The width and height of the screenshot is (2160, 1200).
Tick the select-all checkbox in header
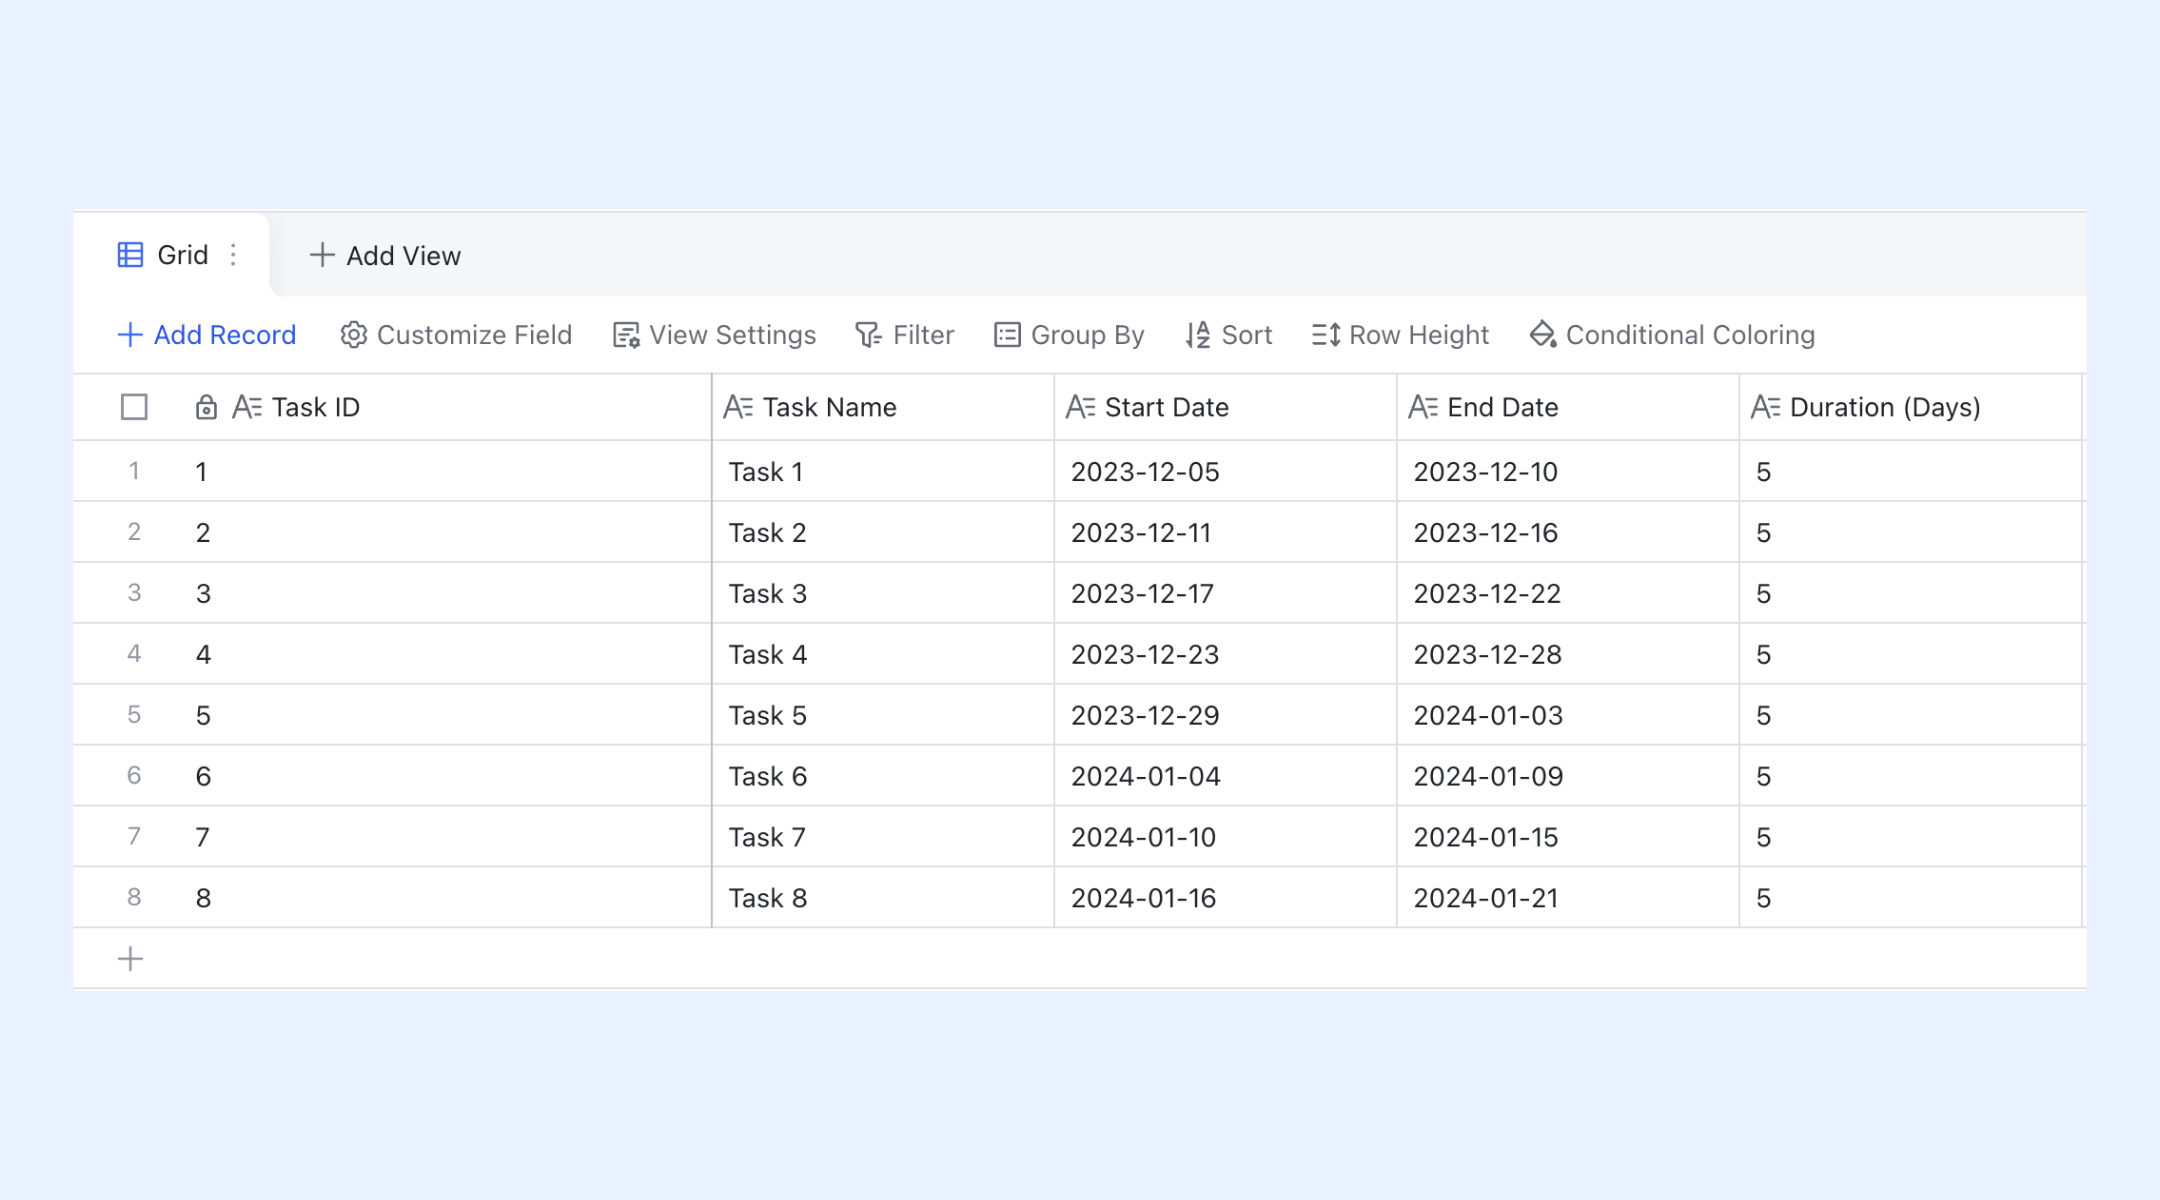tap(134, 407)
